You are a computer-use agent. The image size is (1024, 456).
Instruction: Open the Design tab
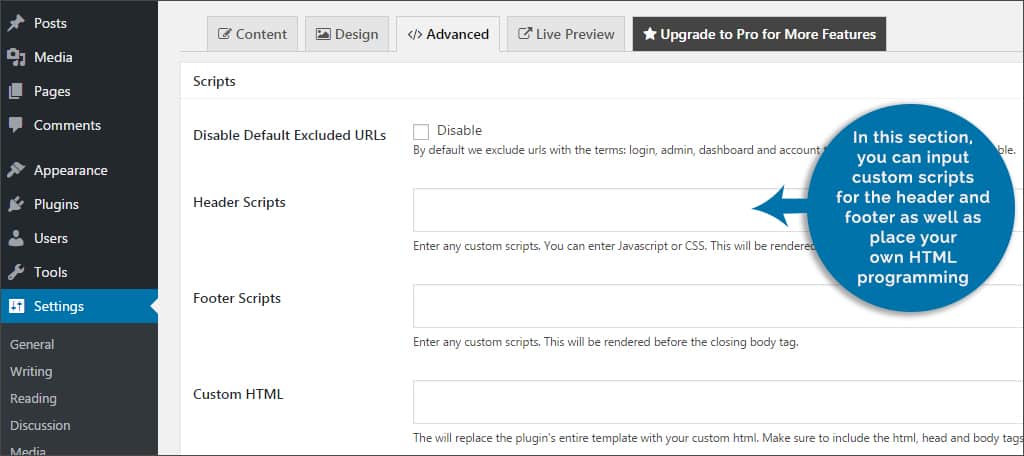(x=347, y=34)
